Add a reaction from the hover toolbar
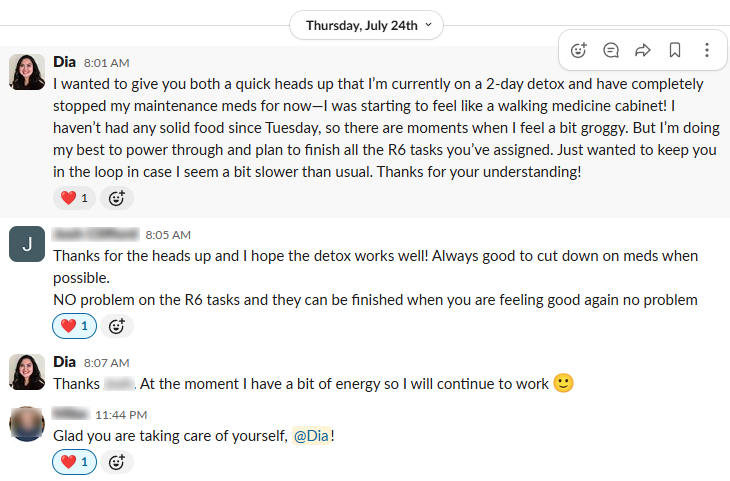 579,49
